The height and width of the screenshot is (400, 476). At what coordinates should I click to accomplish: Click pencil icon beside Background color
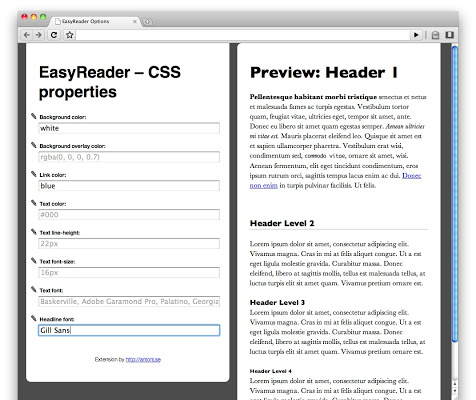34,116
